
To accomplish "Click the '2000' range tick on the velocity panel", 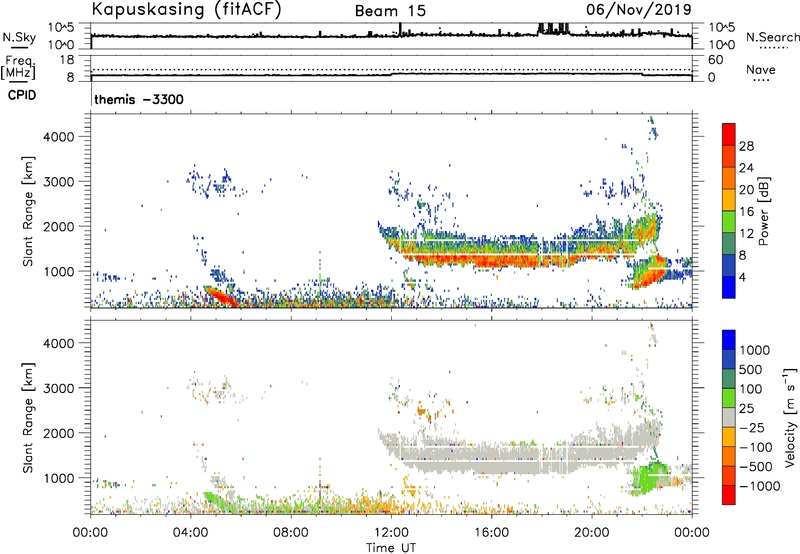I will [x=59, y=433].
